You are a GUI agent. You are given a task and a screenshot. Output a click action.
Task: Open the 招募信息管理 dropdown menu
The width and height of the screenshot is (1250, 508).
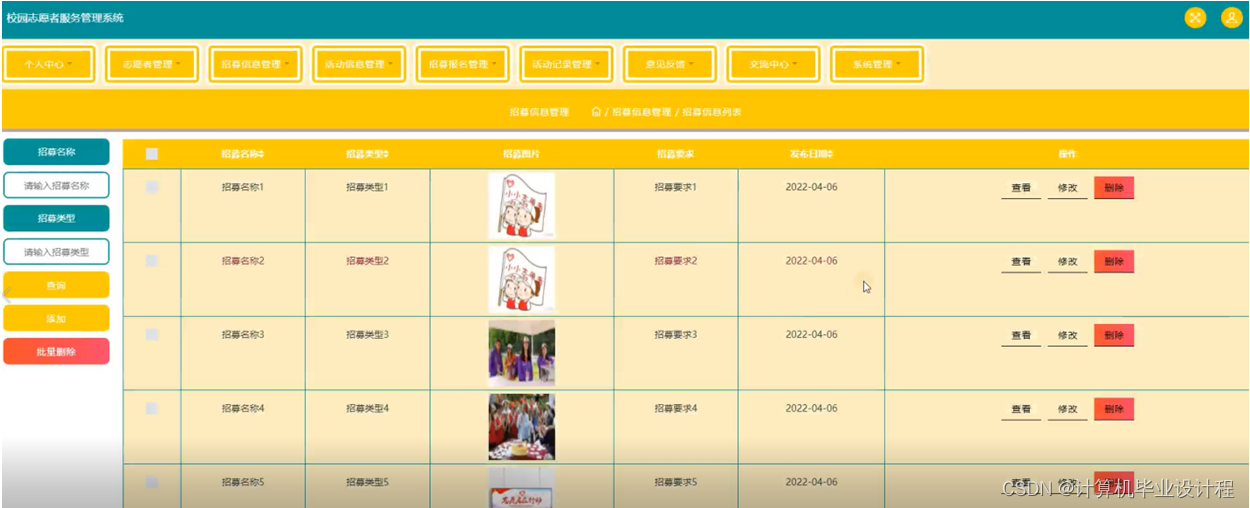pos(257,64)
